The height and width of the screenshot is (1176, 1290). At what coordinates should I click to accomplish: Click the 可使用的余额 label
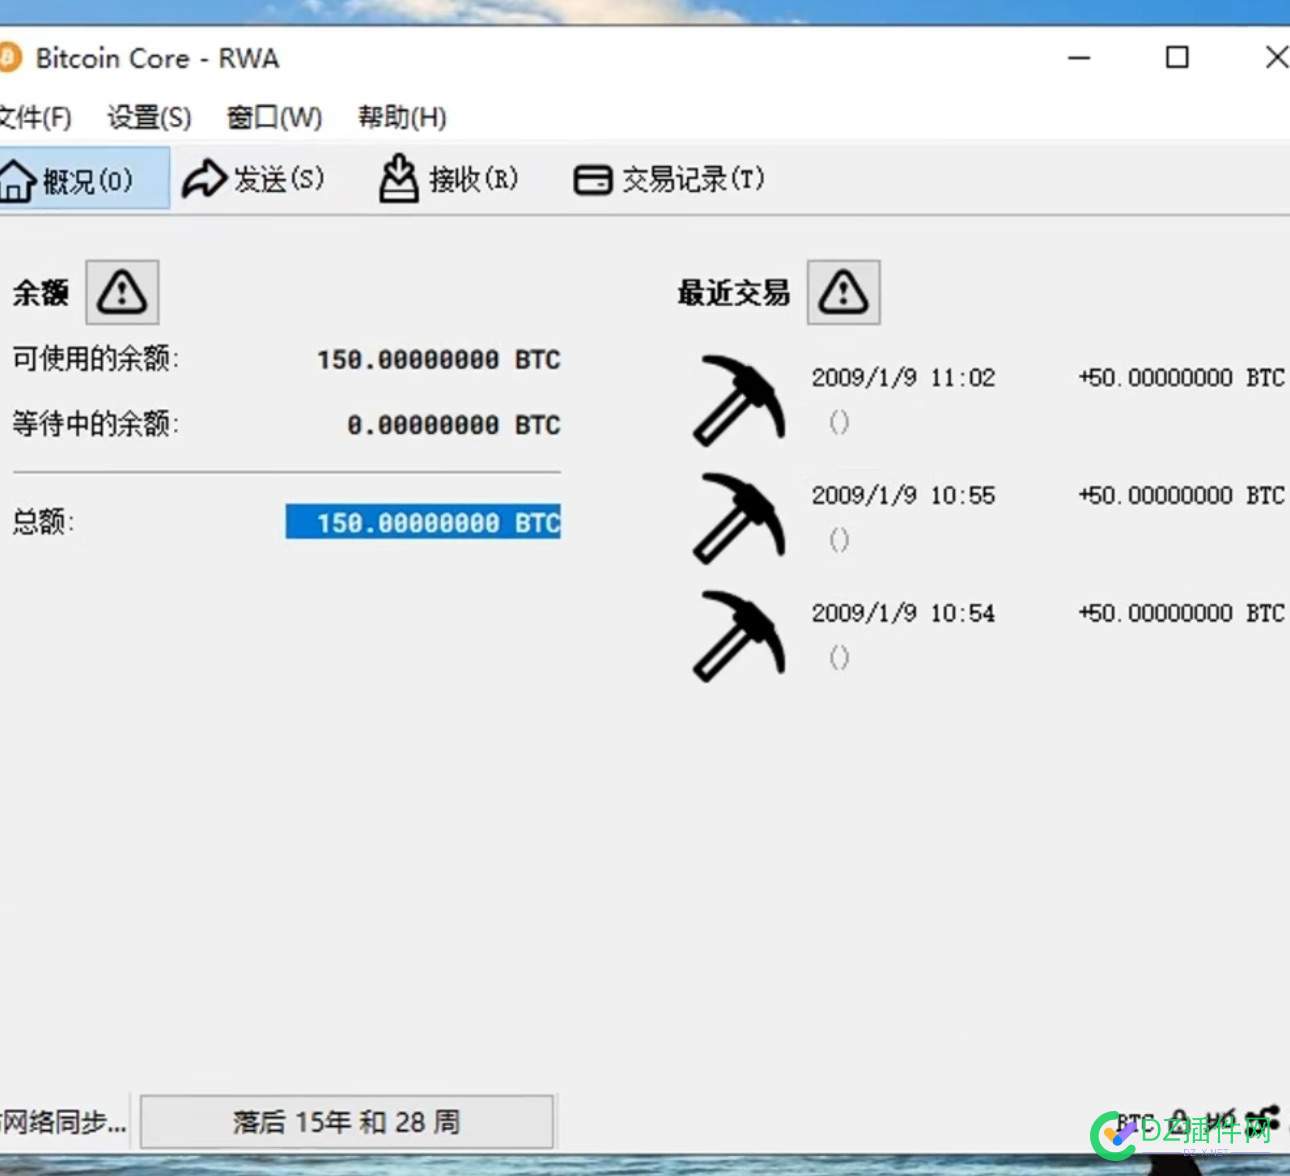96,358
